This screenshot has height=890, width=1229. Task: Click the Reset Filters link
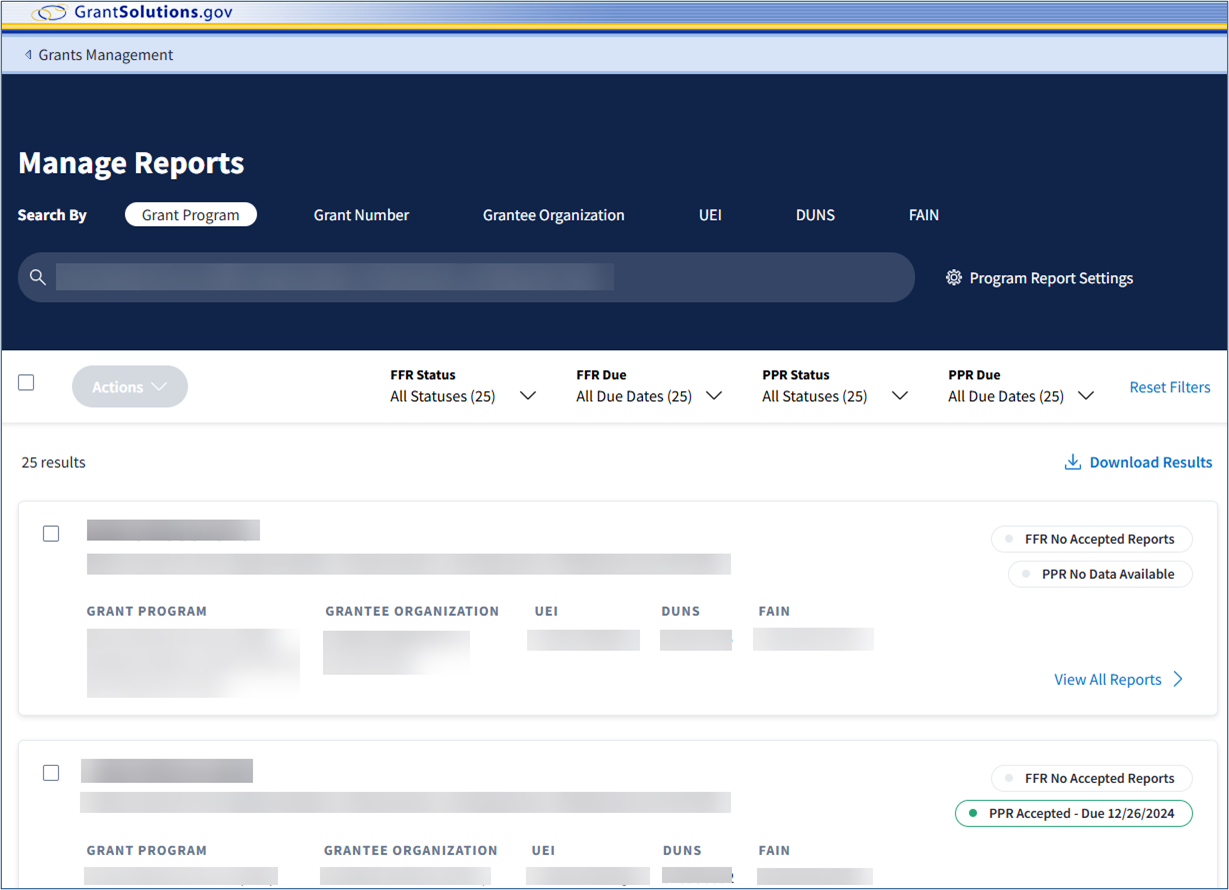coord(1169,387)
